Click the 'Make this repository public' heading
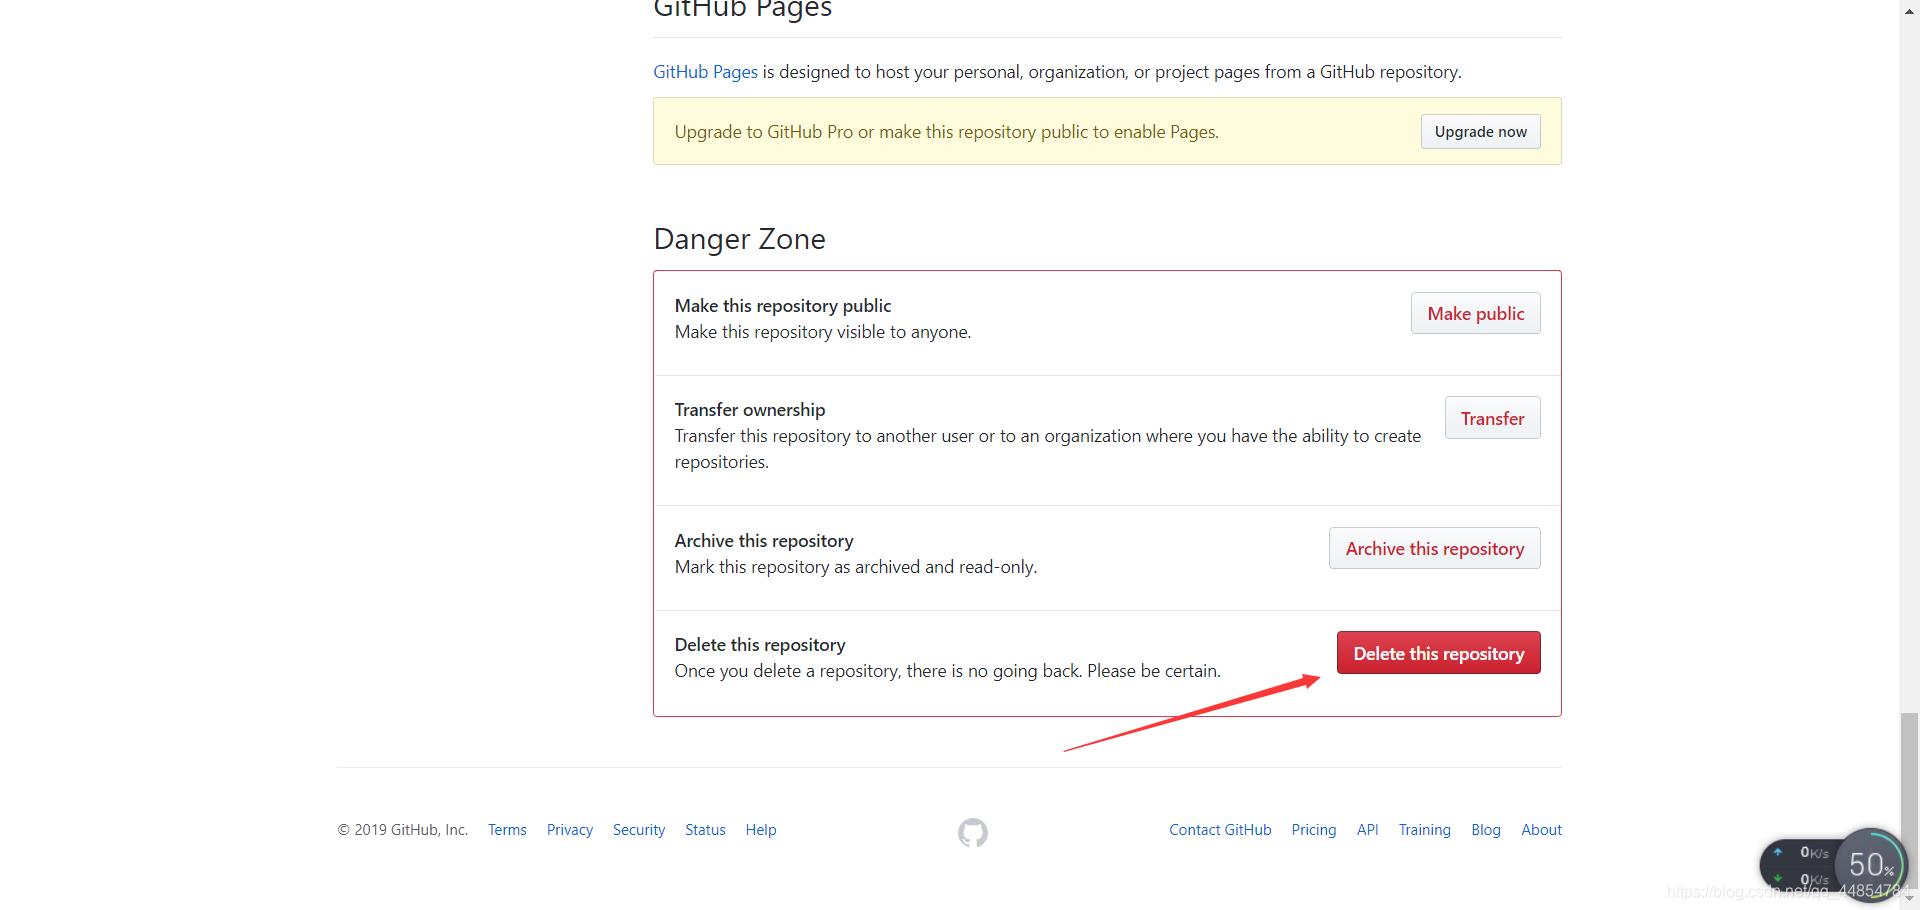Screen dimensions: 1920x910 783,306
